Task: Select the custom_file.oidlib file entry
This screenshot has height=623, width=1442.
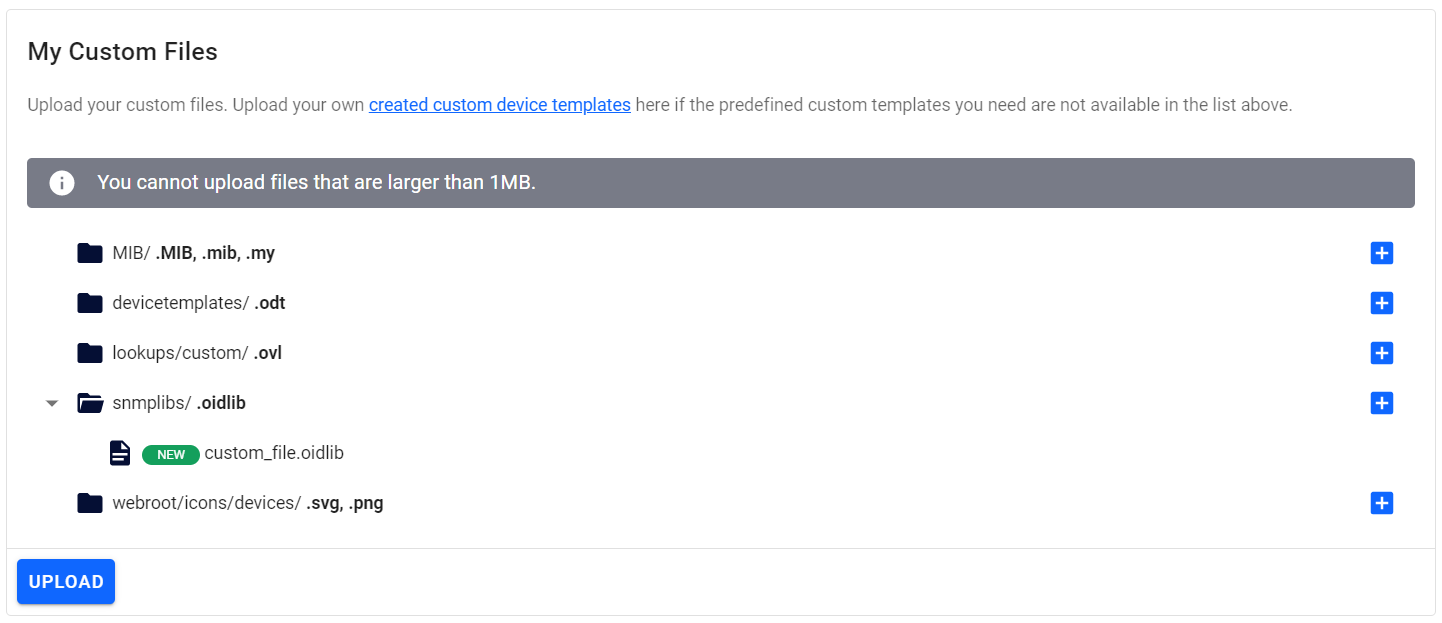Action: pyautogui.click(x=274, y=453)
